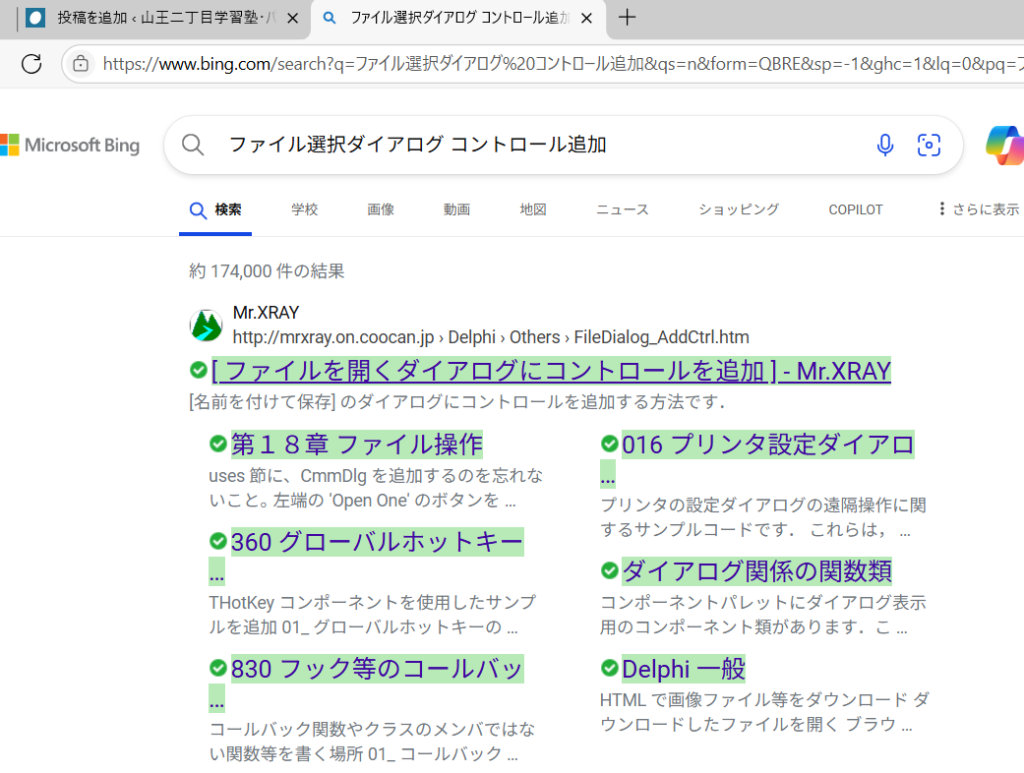Click green check badge beside 360 グローバルホットキー
Viewport: 1024px width, 773px height.
(218, 541)
